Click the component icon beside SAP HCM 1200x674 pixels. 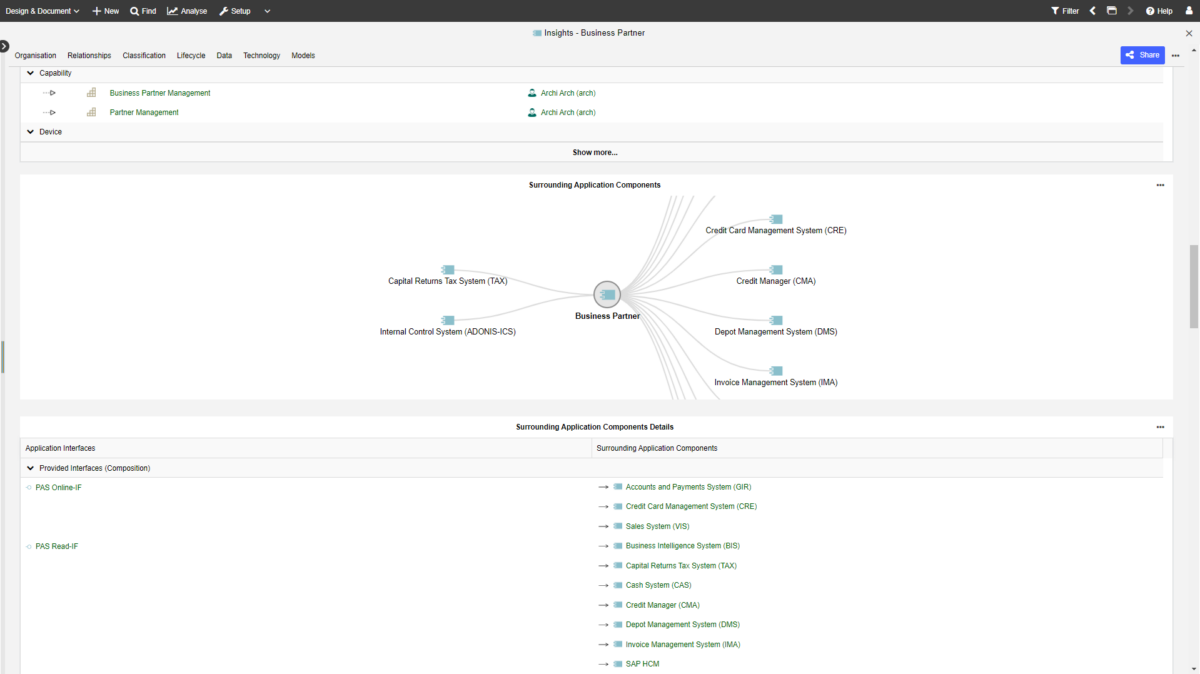click(x=617, y=663)
